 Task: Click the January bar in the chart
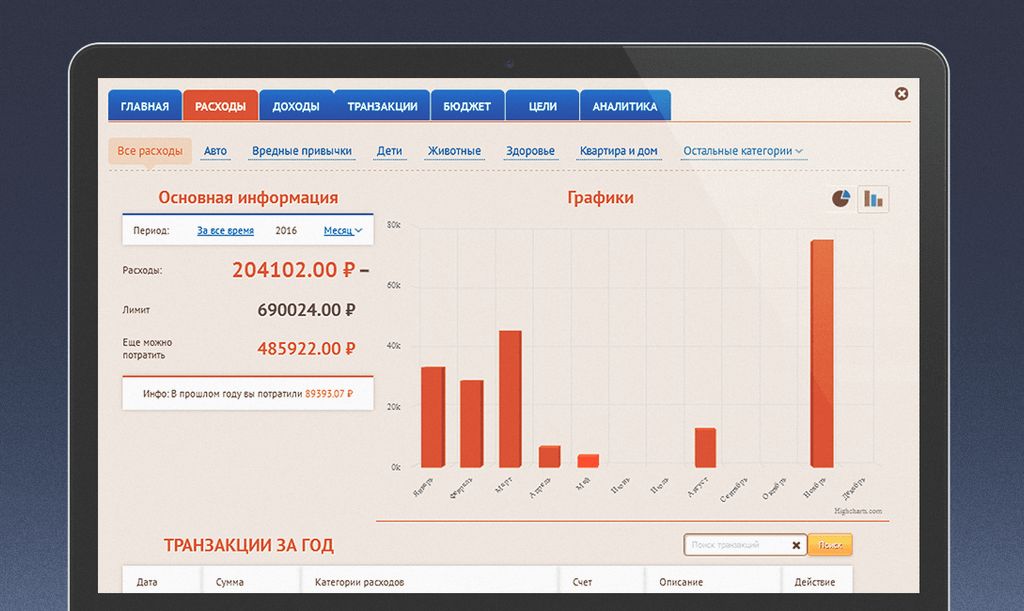coord(433,417)
